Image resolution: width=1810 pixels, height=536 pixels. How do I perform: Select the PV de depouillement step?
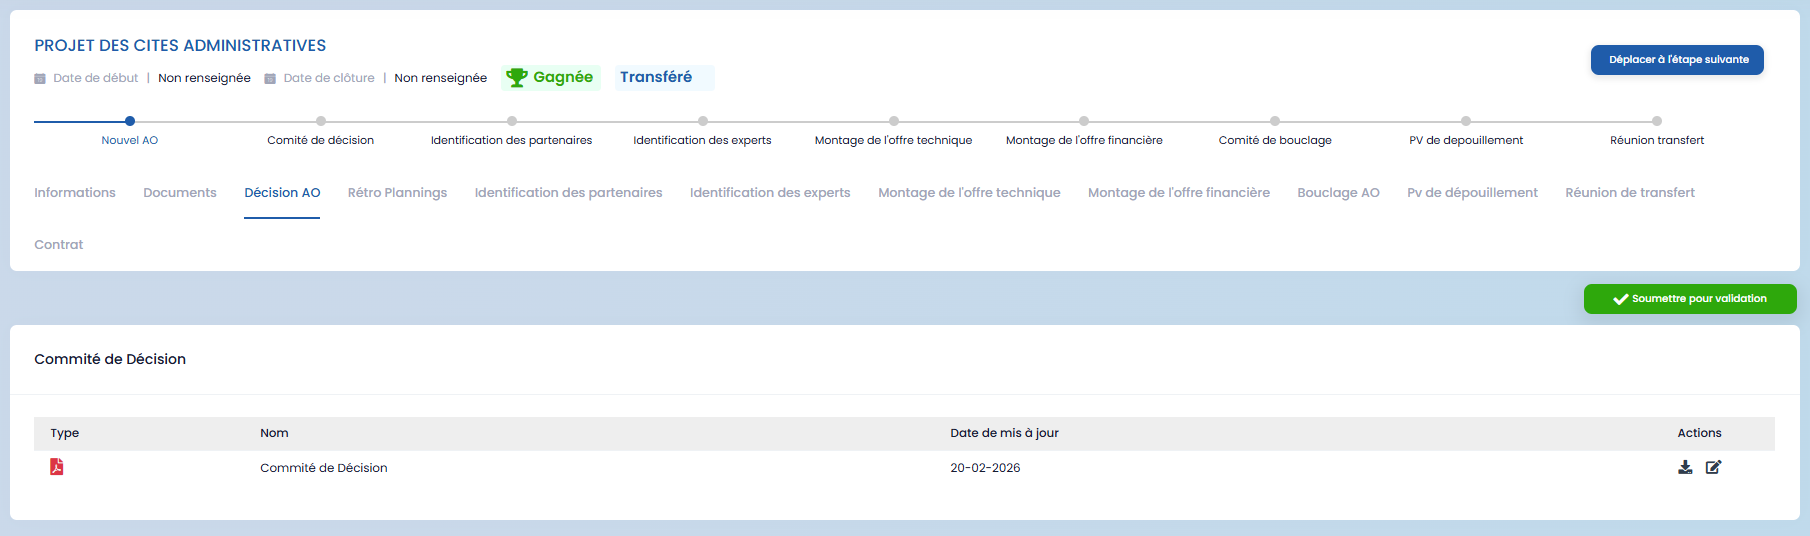point(1465,121)
